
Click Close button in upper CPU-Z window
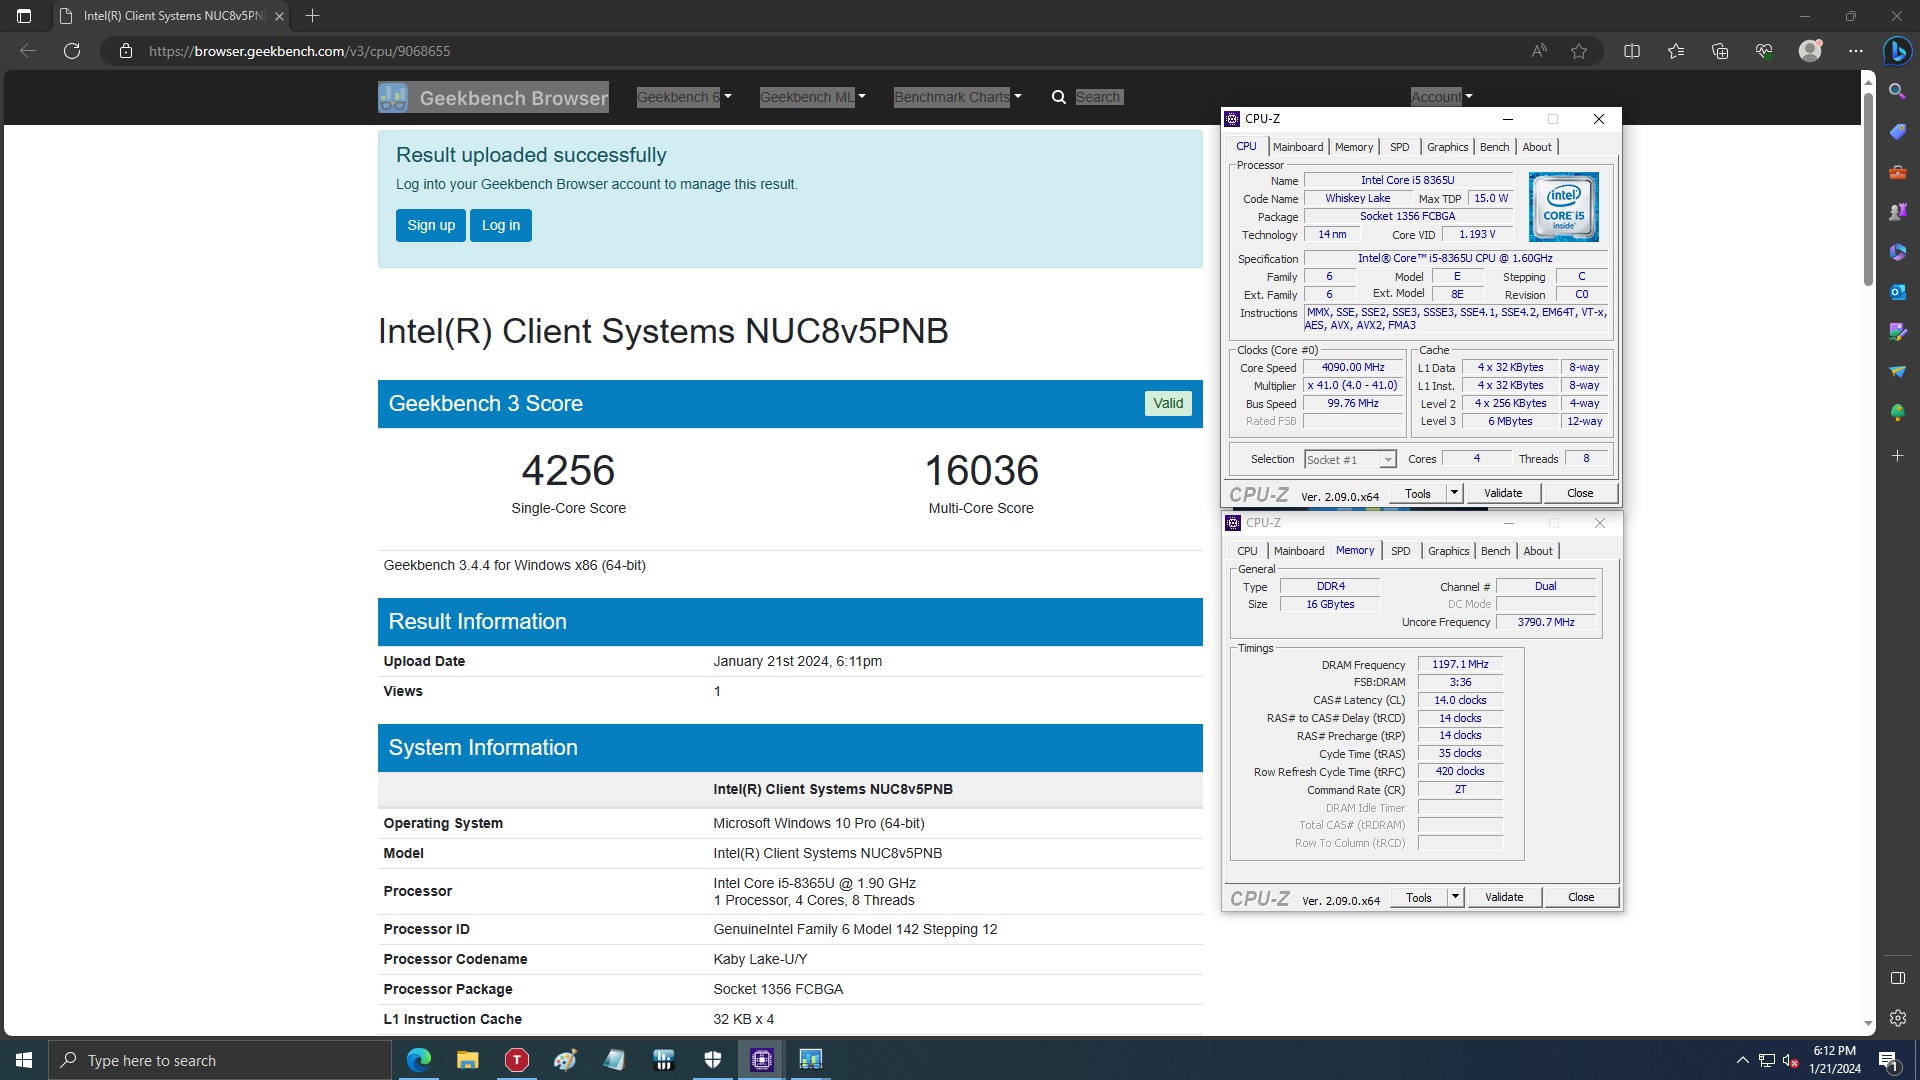pos(1580,493)
